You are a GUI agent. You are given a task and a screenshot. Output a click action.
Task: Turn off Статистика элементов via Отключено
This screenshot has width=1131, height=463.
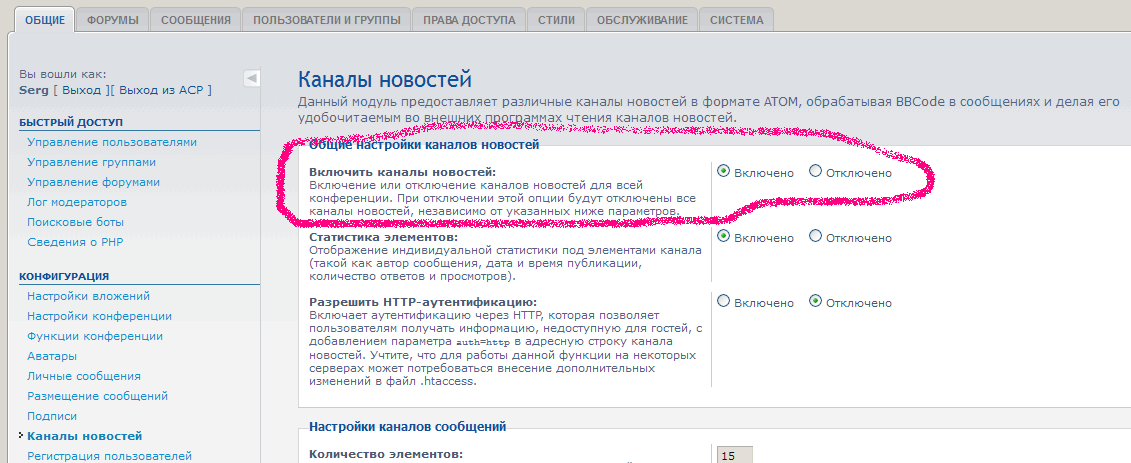815,237
